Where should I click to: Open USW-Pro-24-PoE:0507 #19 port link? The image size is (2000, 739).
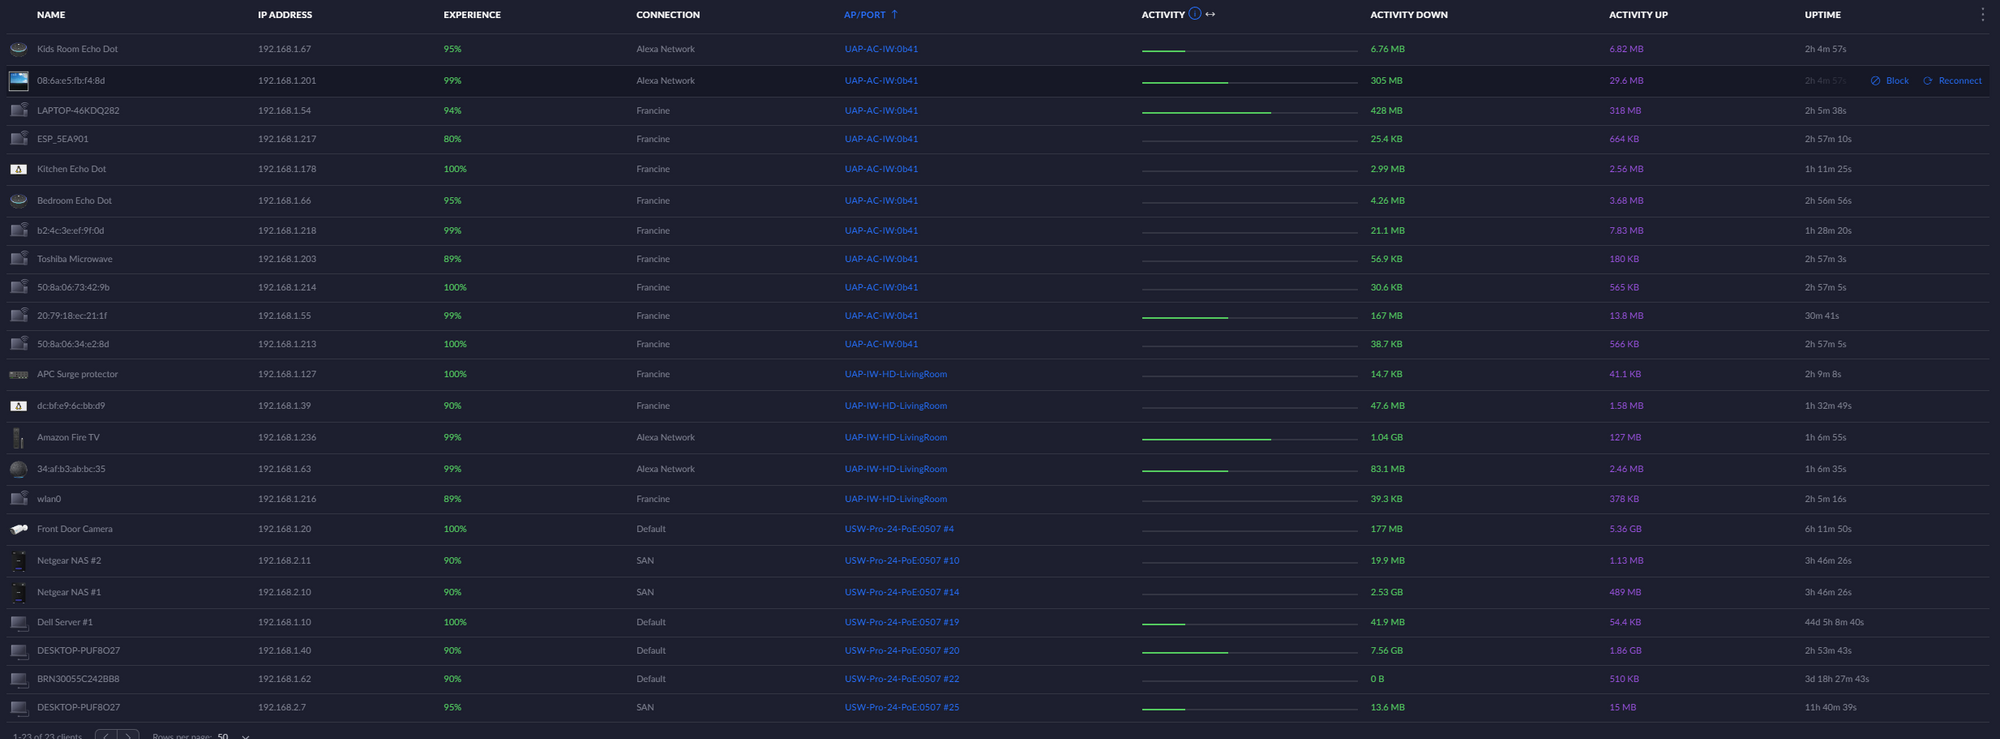[901, 622]
